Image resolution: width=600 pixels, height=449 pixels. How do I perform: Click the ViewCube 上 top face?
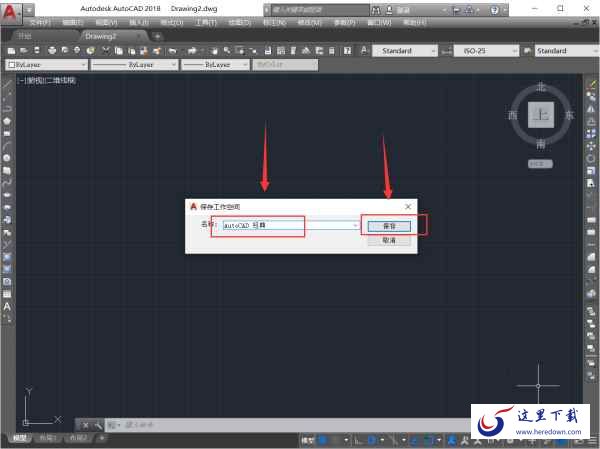click(541, 114)
